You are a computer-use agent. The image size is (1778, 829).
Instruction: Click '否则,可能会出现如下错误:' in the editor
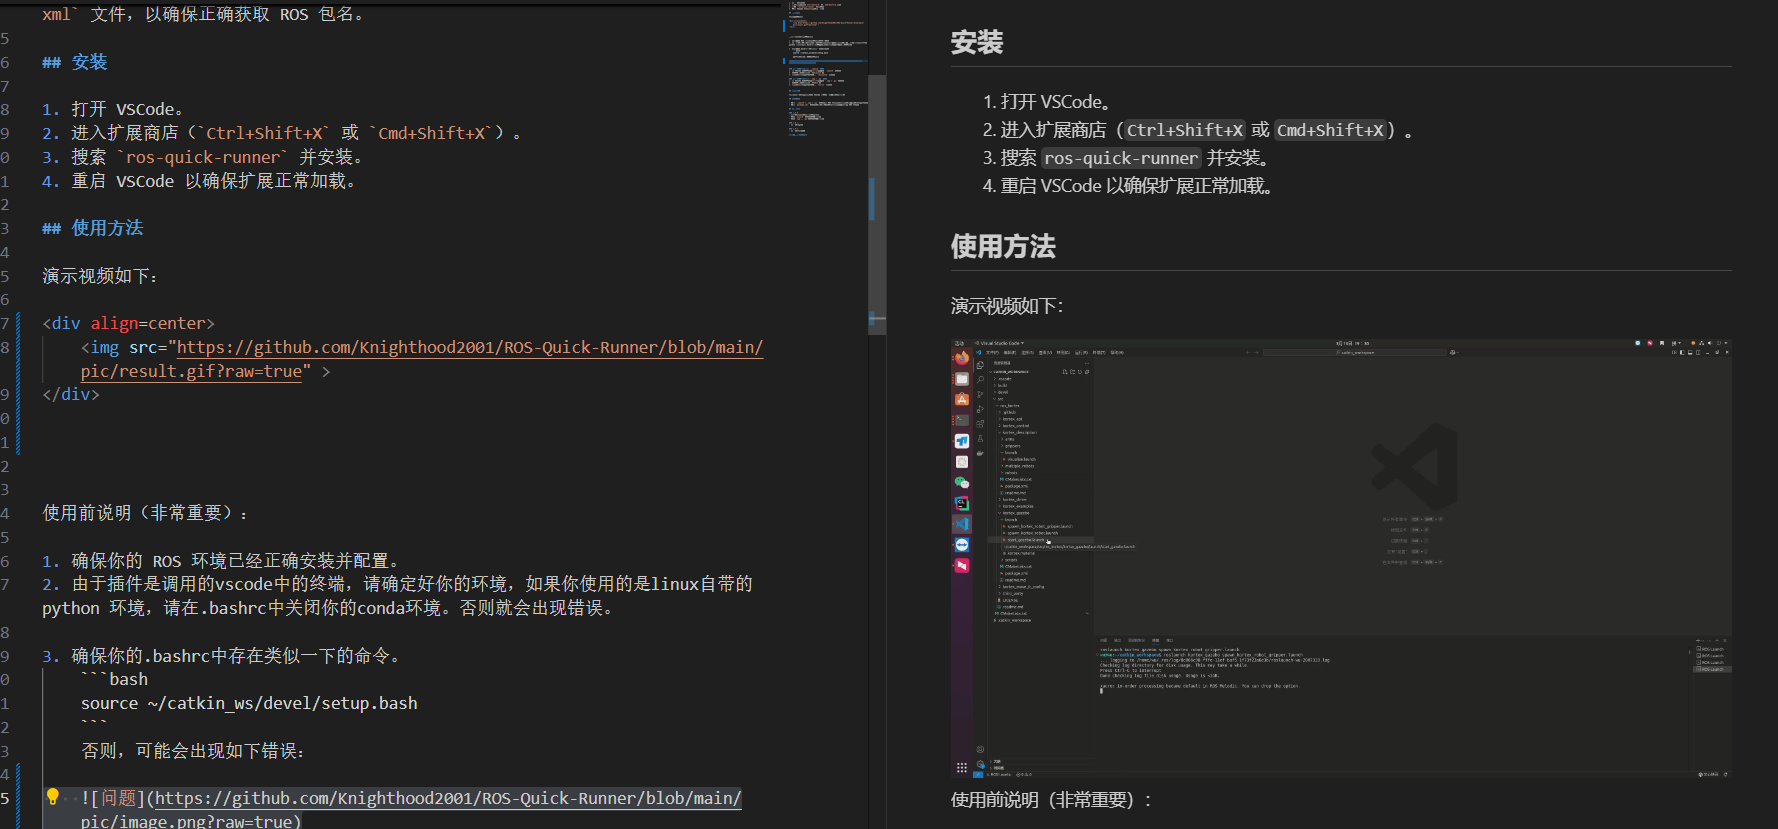(193, 751)
